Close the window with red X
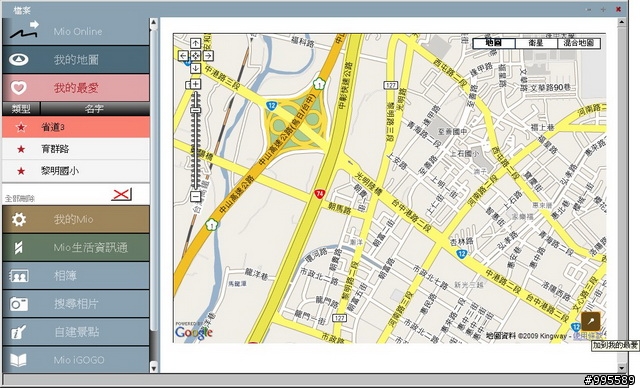The image size is (640, 388). click(618, 9)
